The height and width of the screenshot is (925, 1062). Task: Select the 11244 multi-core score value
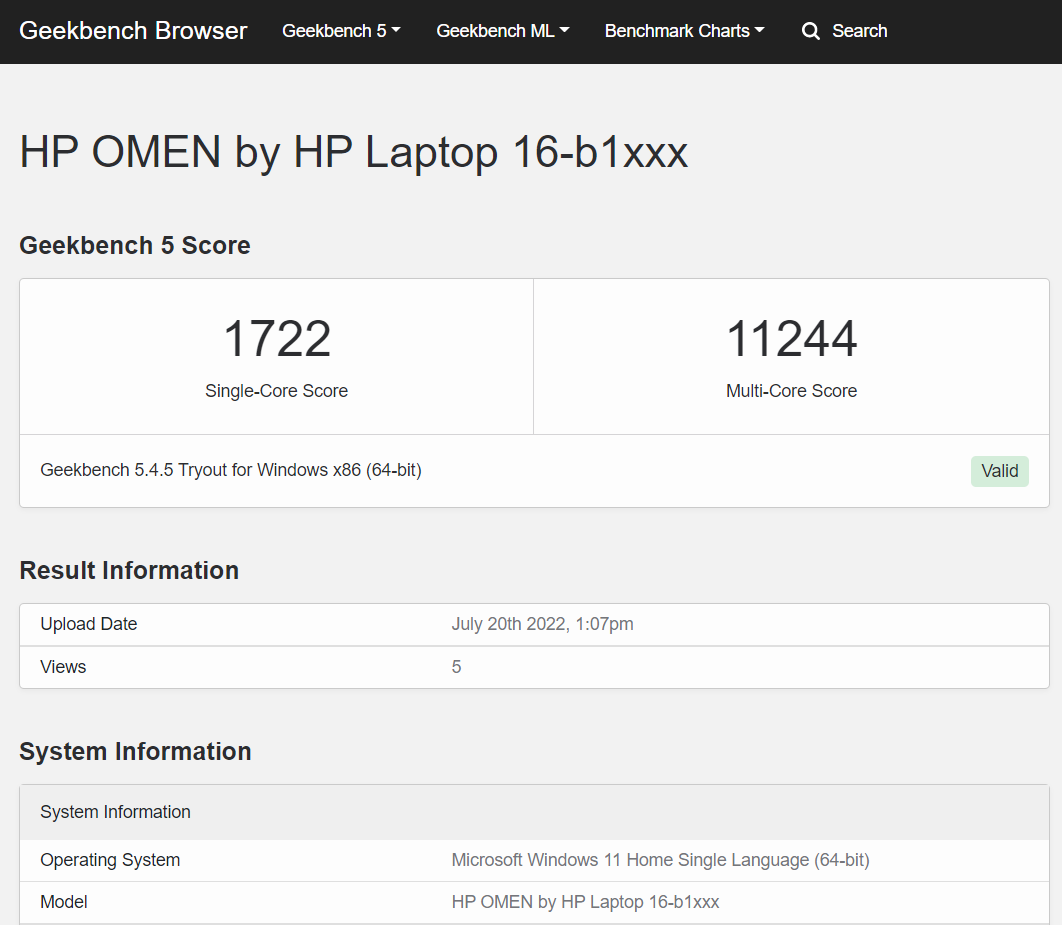(792, 339)
